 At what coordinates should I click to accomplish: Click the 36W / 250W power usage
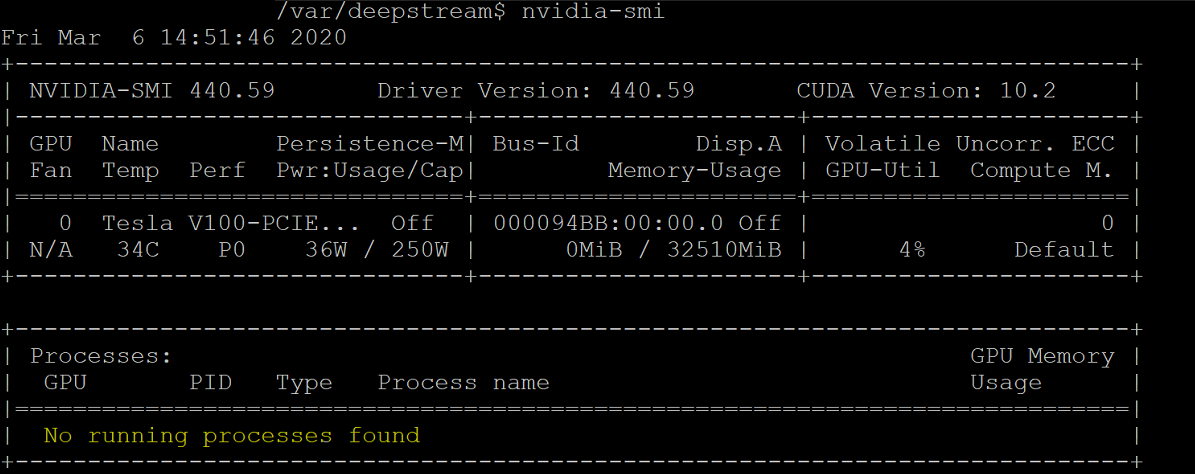(x=376, y=250)
